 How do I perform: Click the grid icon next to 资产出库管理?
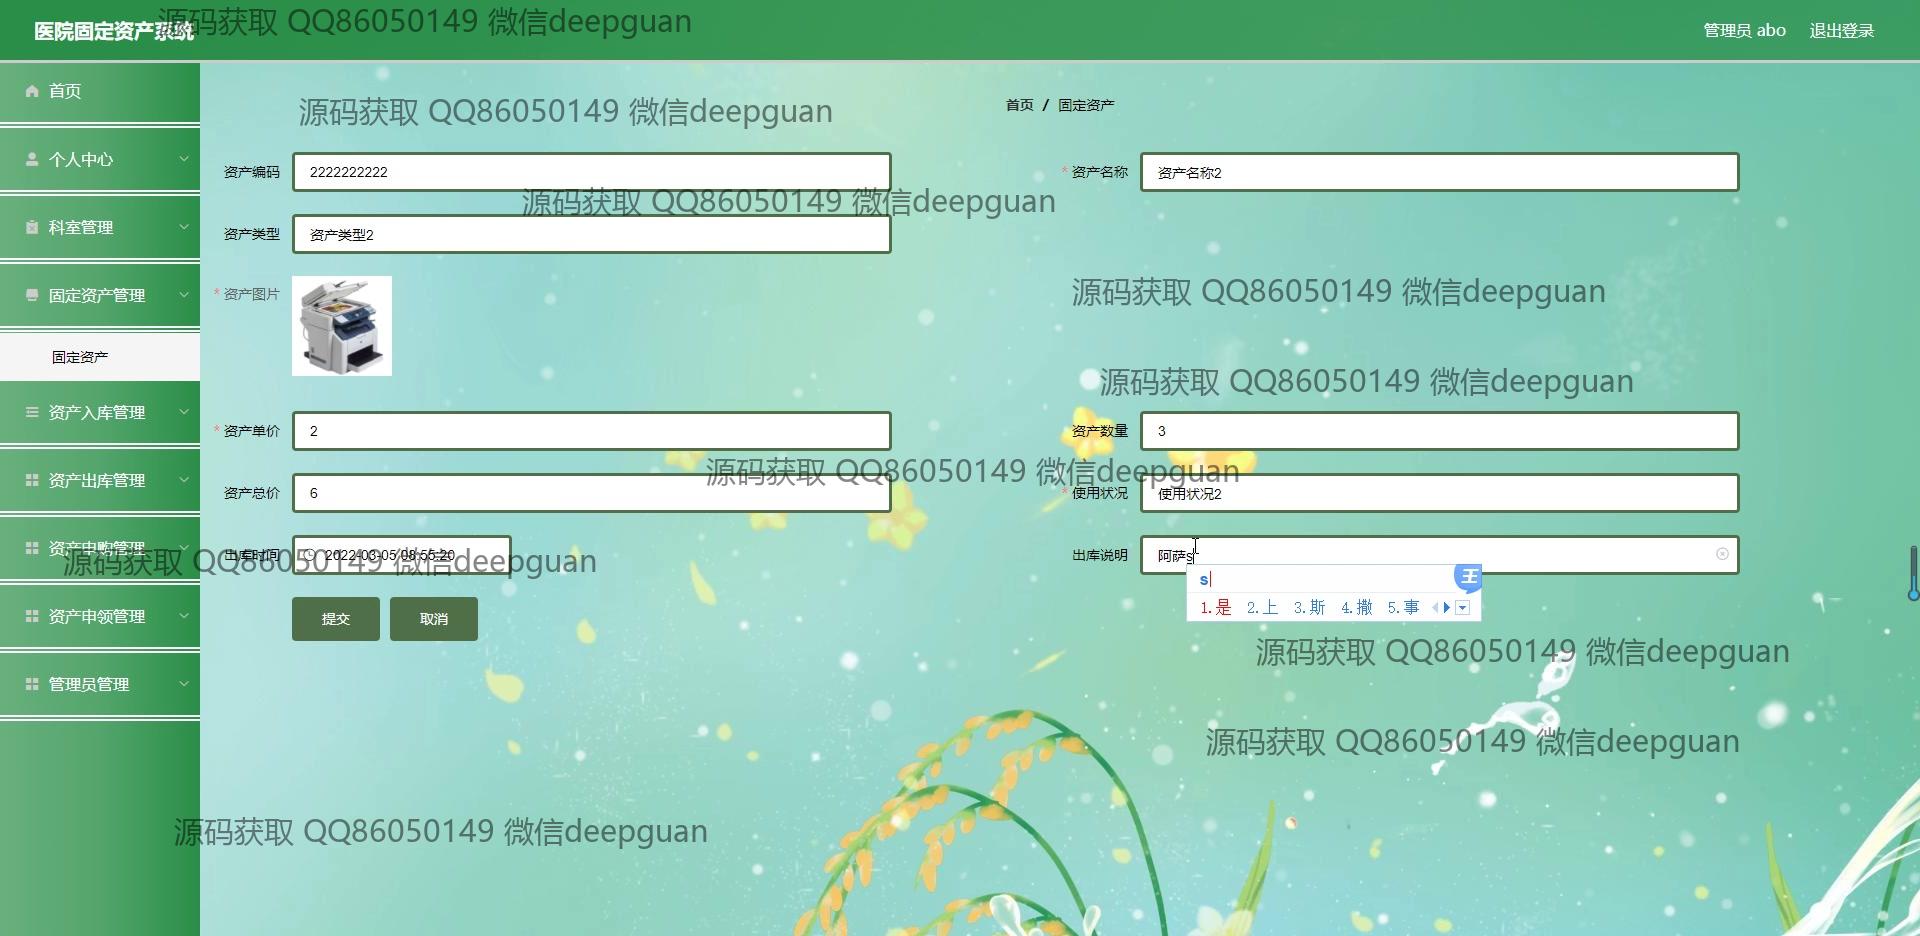tap(32, 480)
